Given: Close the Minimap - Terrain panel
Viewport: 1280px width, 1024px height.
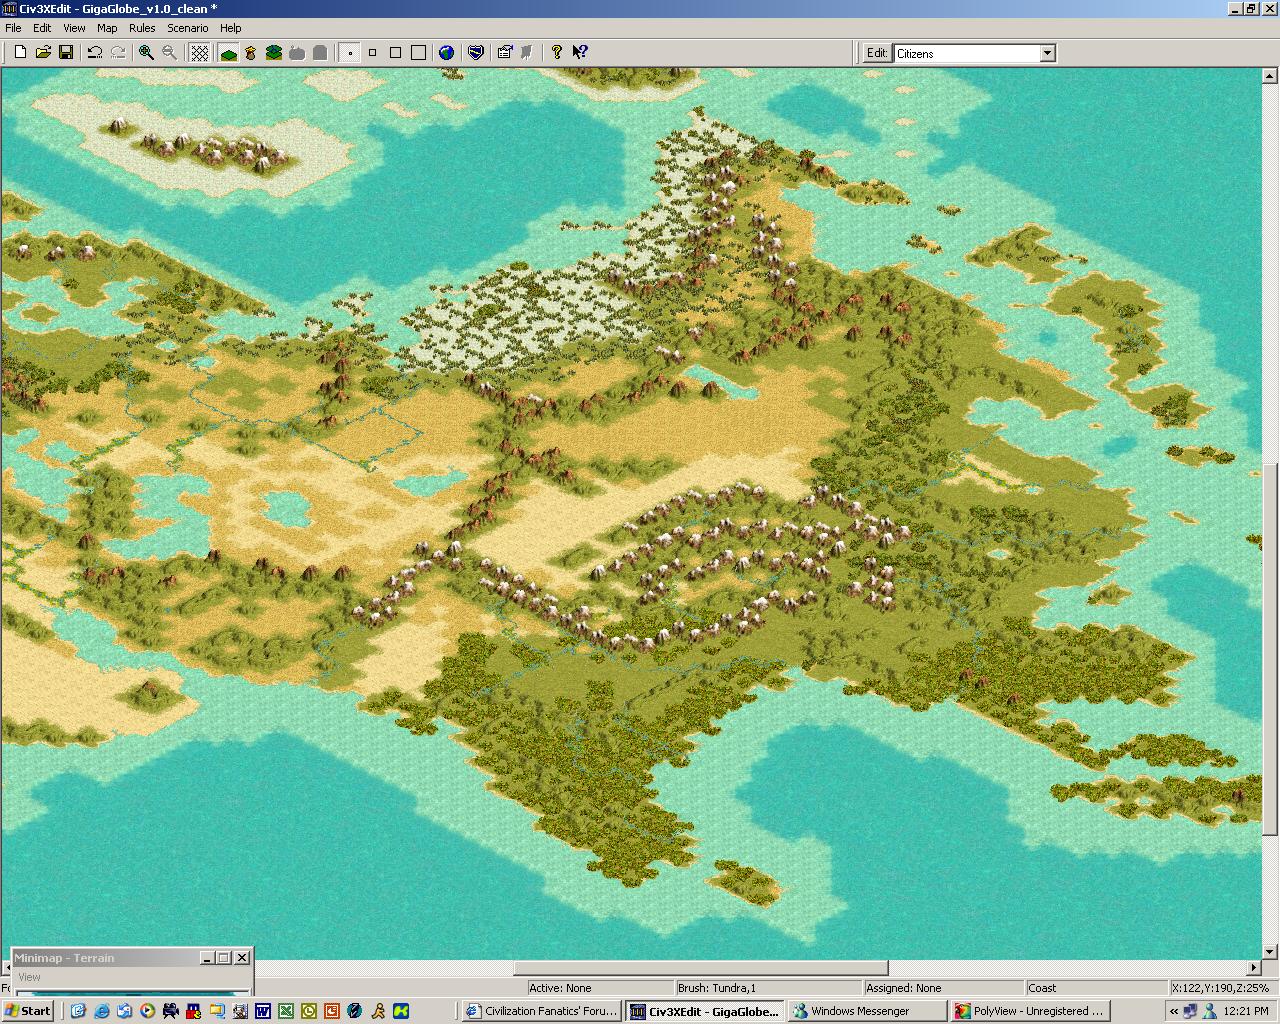Looking at the screenshot, I should point(241,958).
